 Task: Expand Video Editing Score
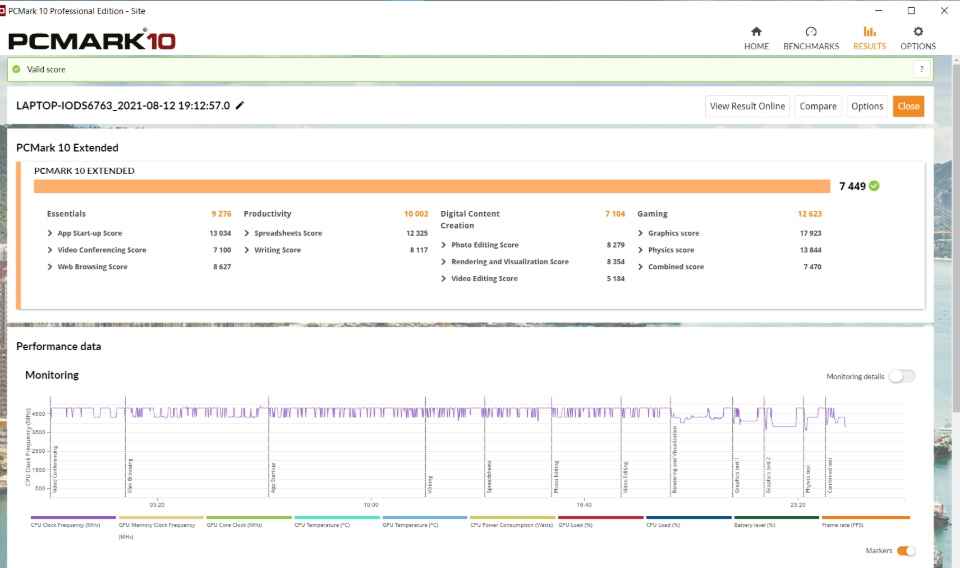coord(443,278)
